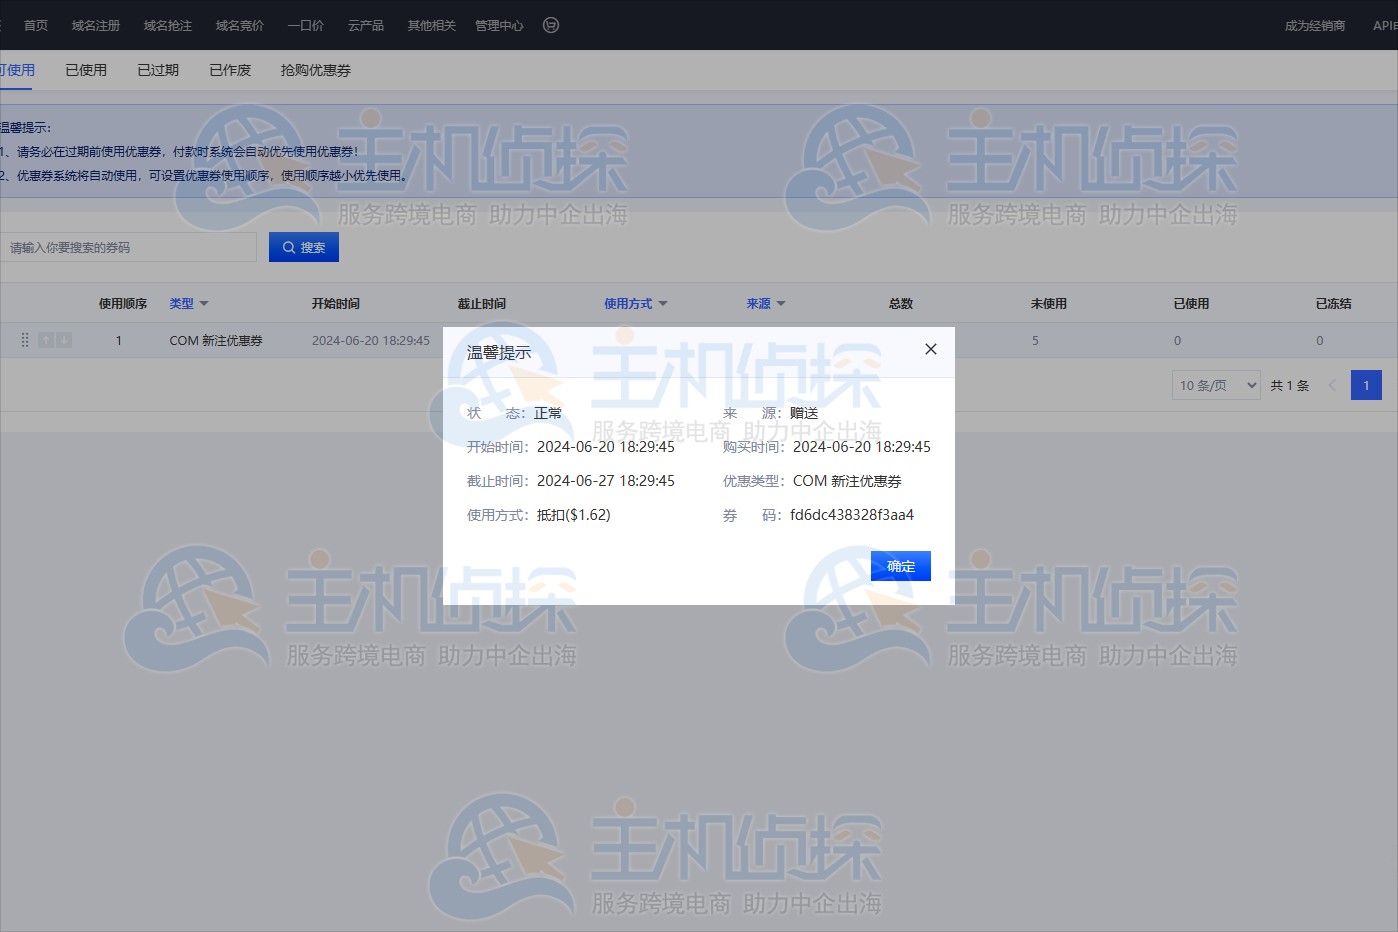Open the 来源 column filter
Viewport: 1398px width, 932px height.
[781, 304]
